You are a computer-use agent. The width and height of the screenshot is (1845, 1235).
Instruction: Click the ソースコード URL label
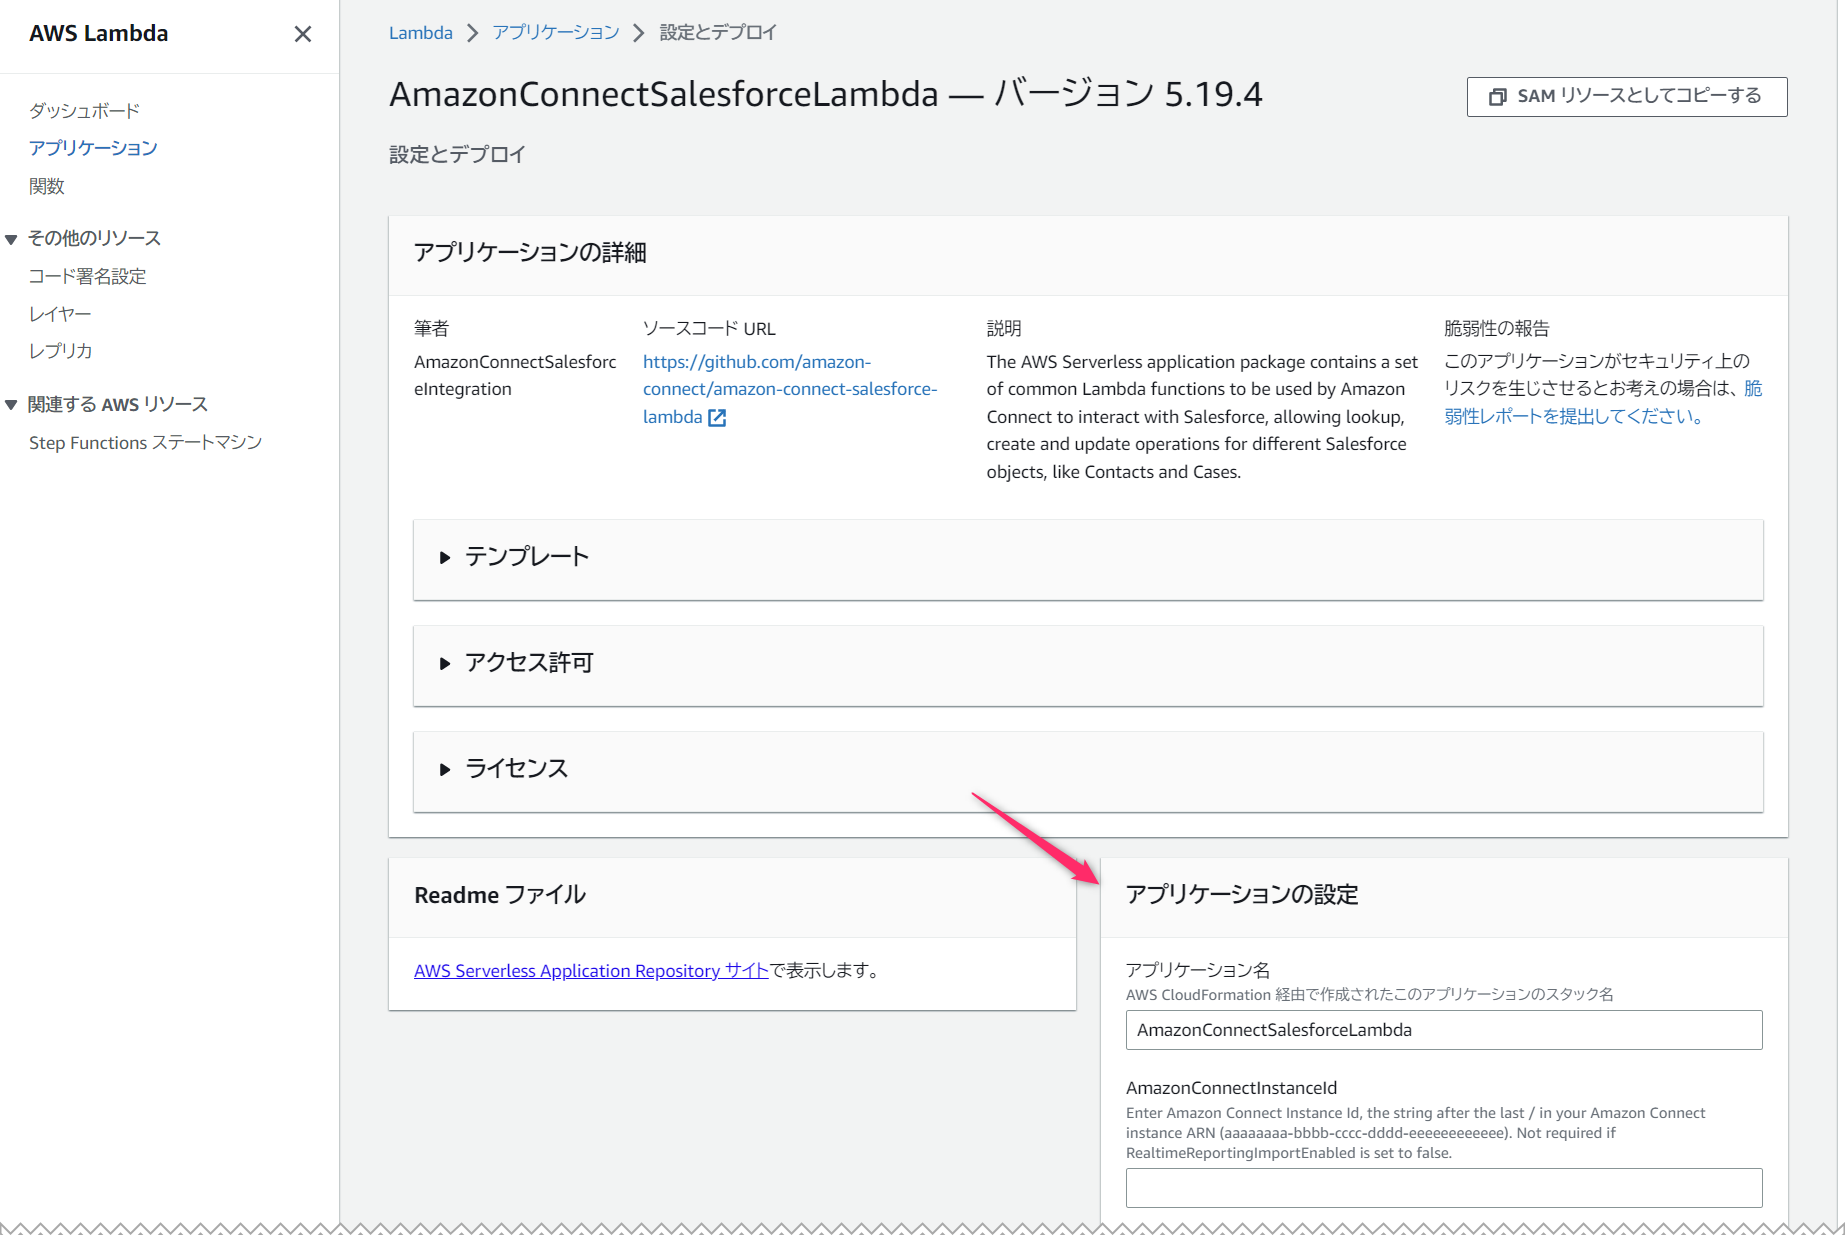709,328
